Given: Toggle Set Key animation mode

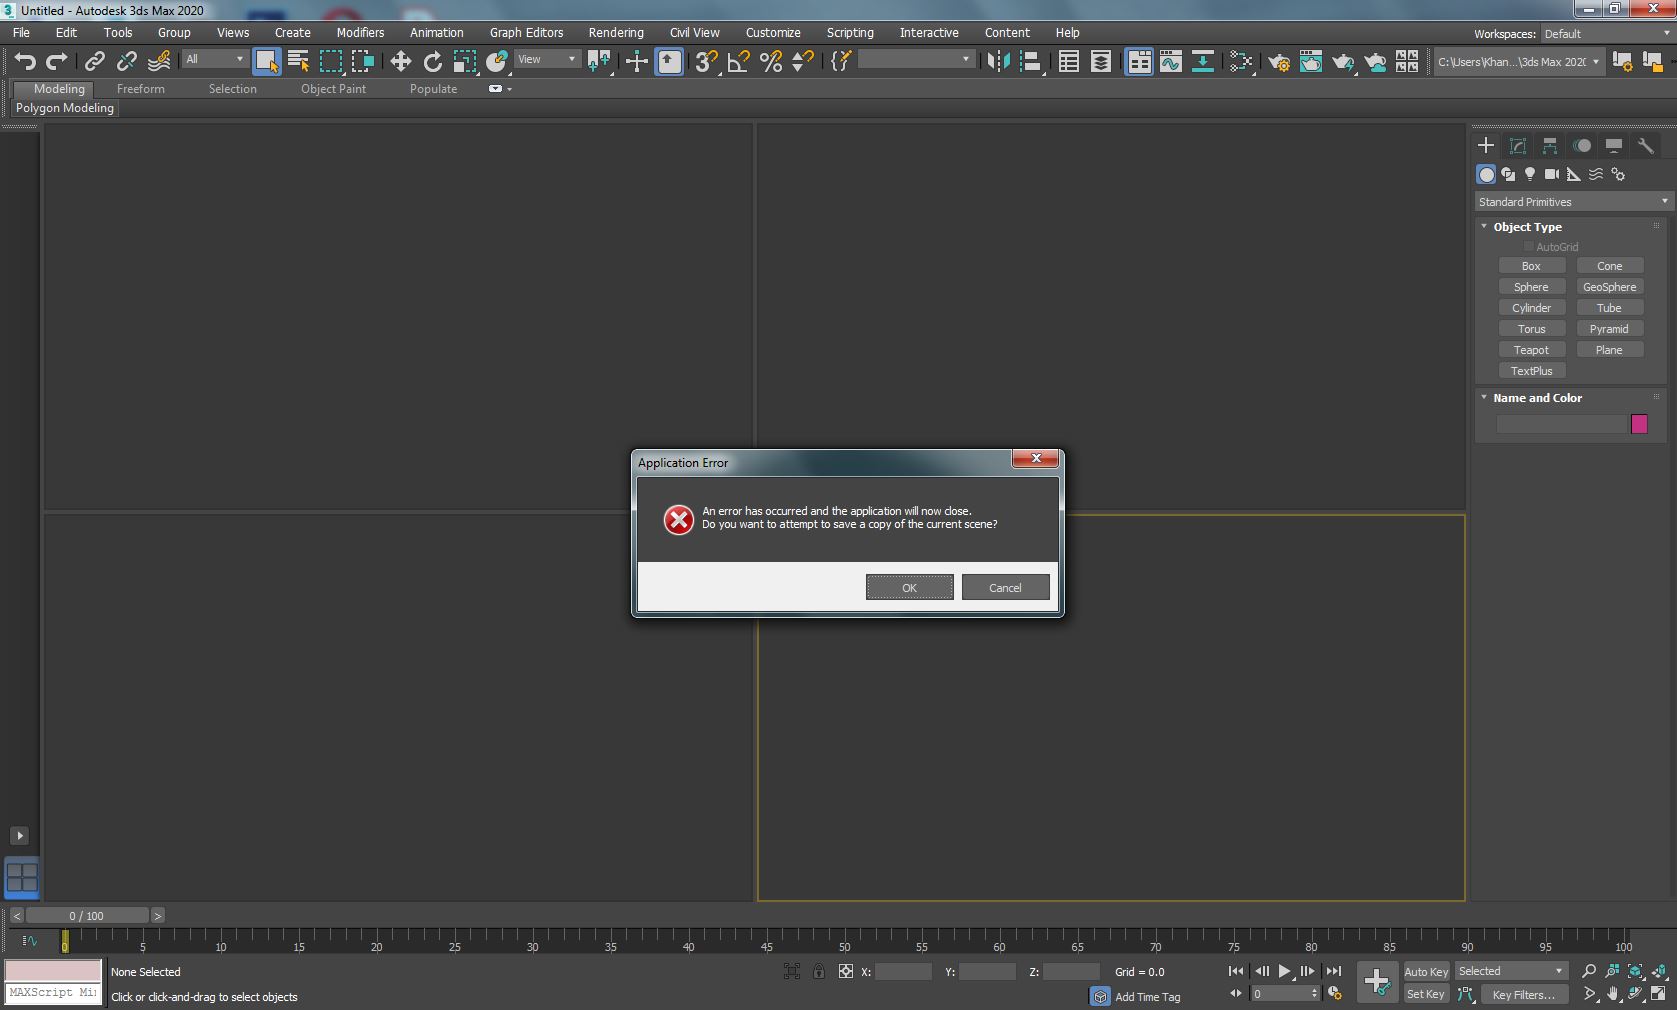Looking at the screenshot, I should 1426,994.
